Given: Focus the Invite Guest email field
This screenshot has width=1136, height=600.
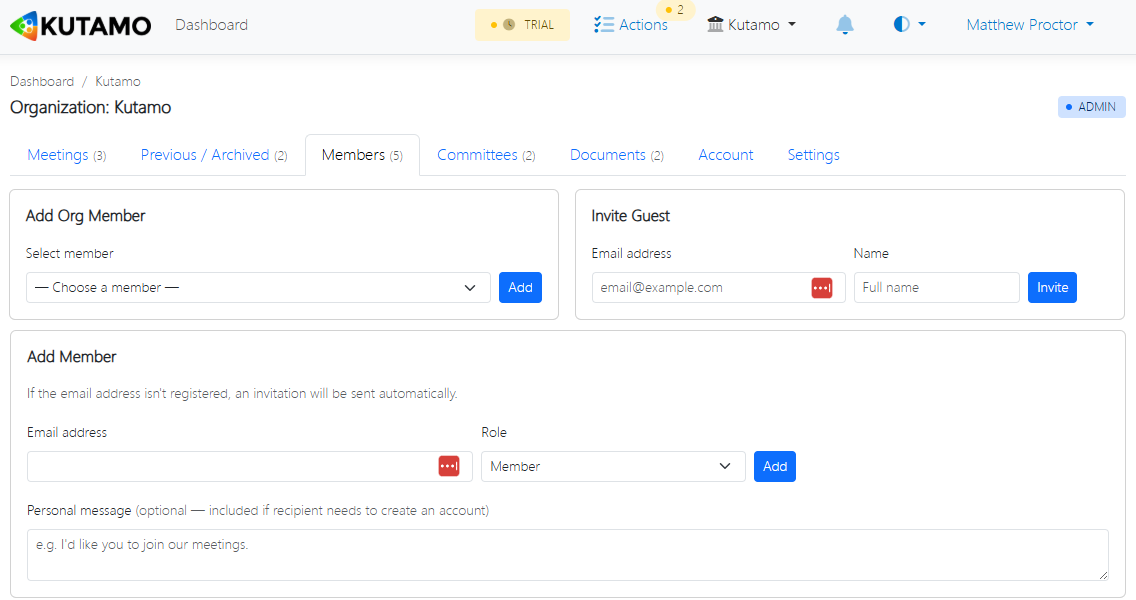Looking at the screenshot, I should (x=718, y=288).
